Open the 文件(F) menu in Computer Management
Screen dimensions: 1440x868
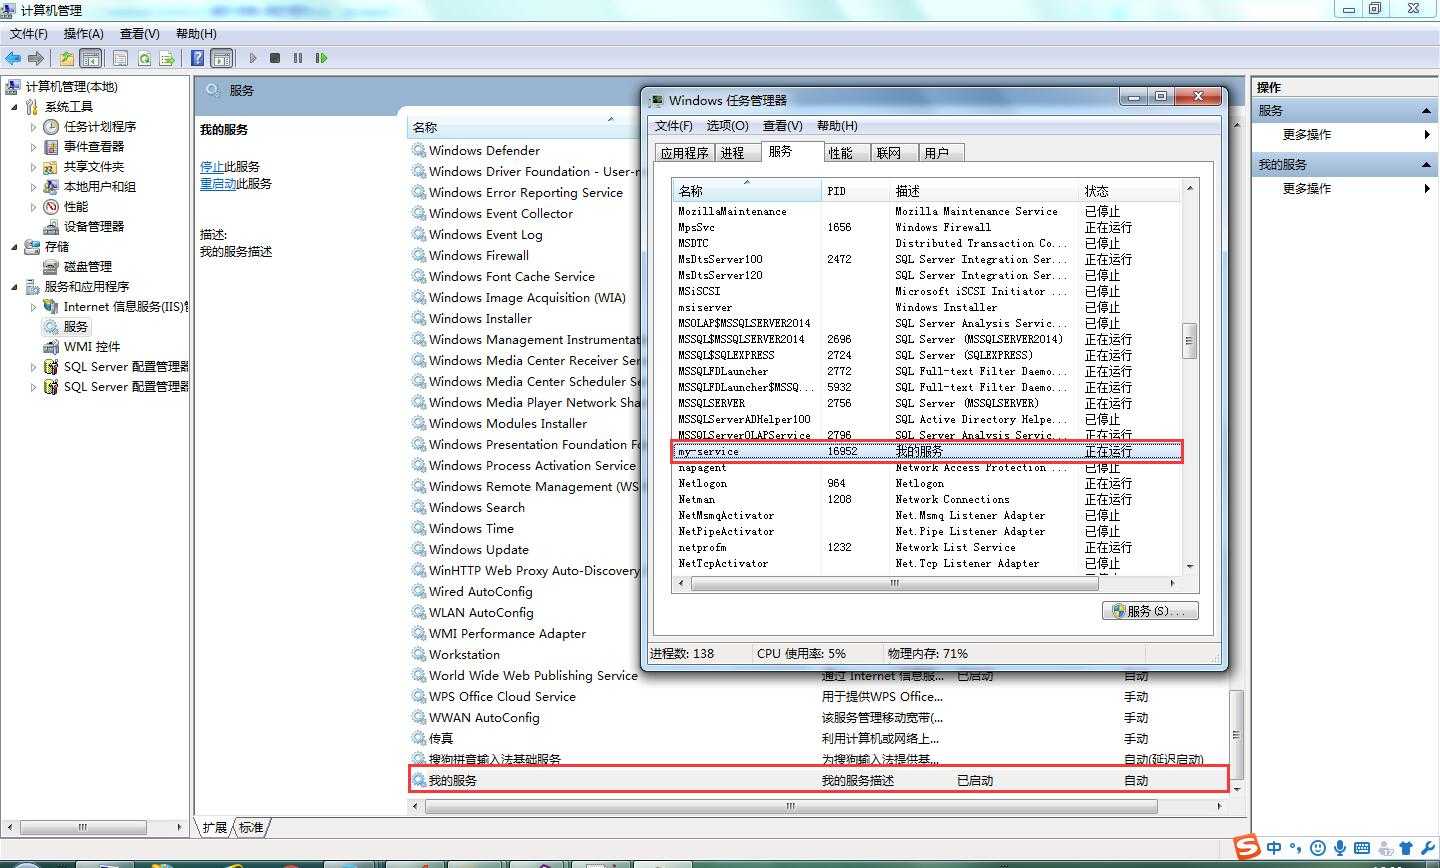coord(29,33)
